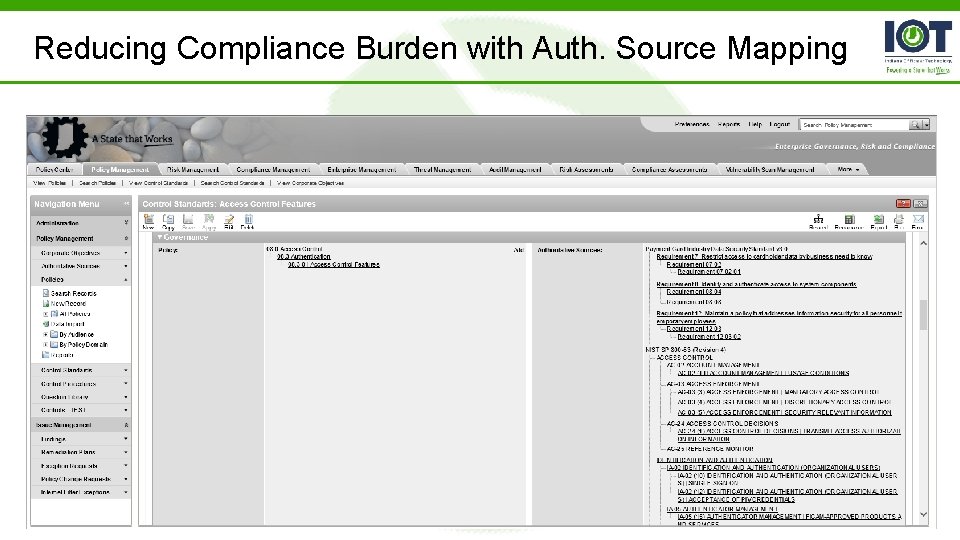Expand the Authoritative Sources submenu
The height and width of the screenshot is (540, 960).
[x=126, y=266]
